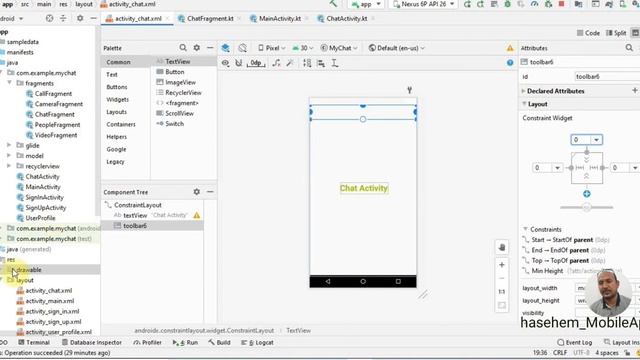Open the Profiler tool window
This screenshot has height=360, width=640.
click(x=147, y=342)
